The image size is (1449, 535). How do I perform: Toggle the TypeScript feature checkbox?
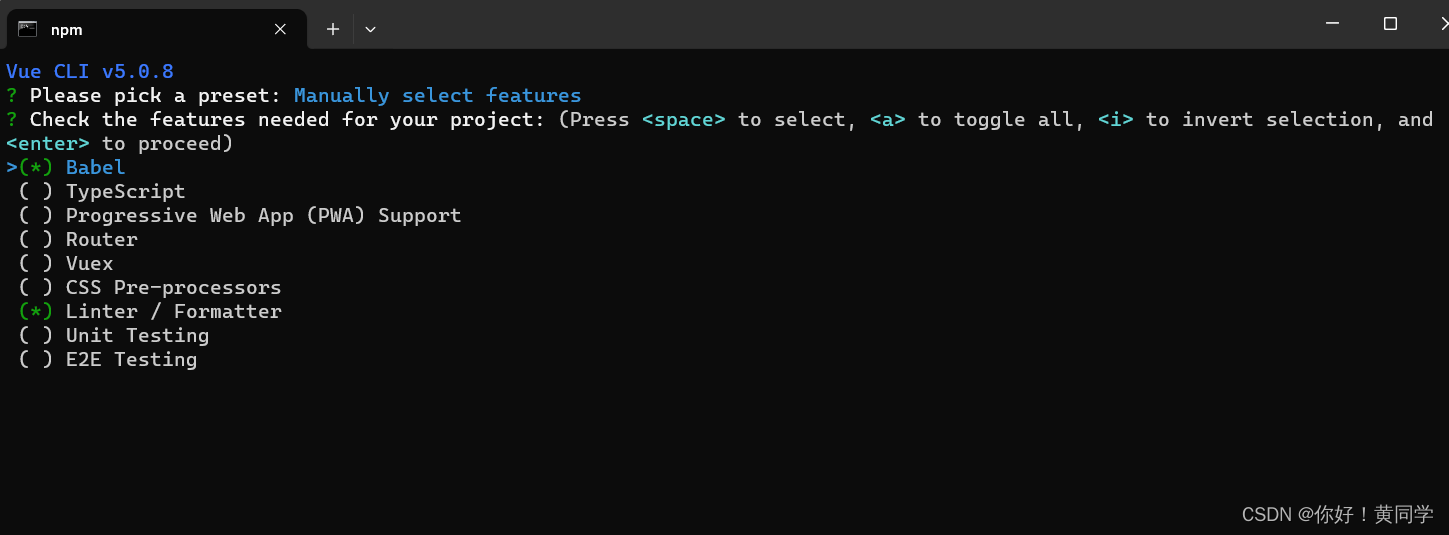click(36, 191)
